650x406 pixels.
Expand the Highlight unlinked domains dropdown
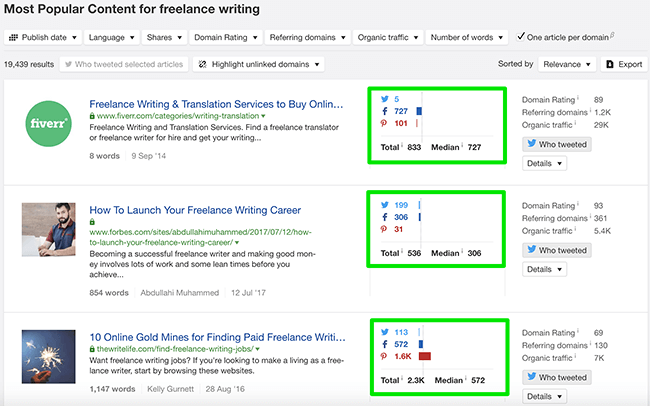(259, 64)
